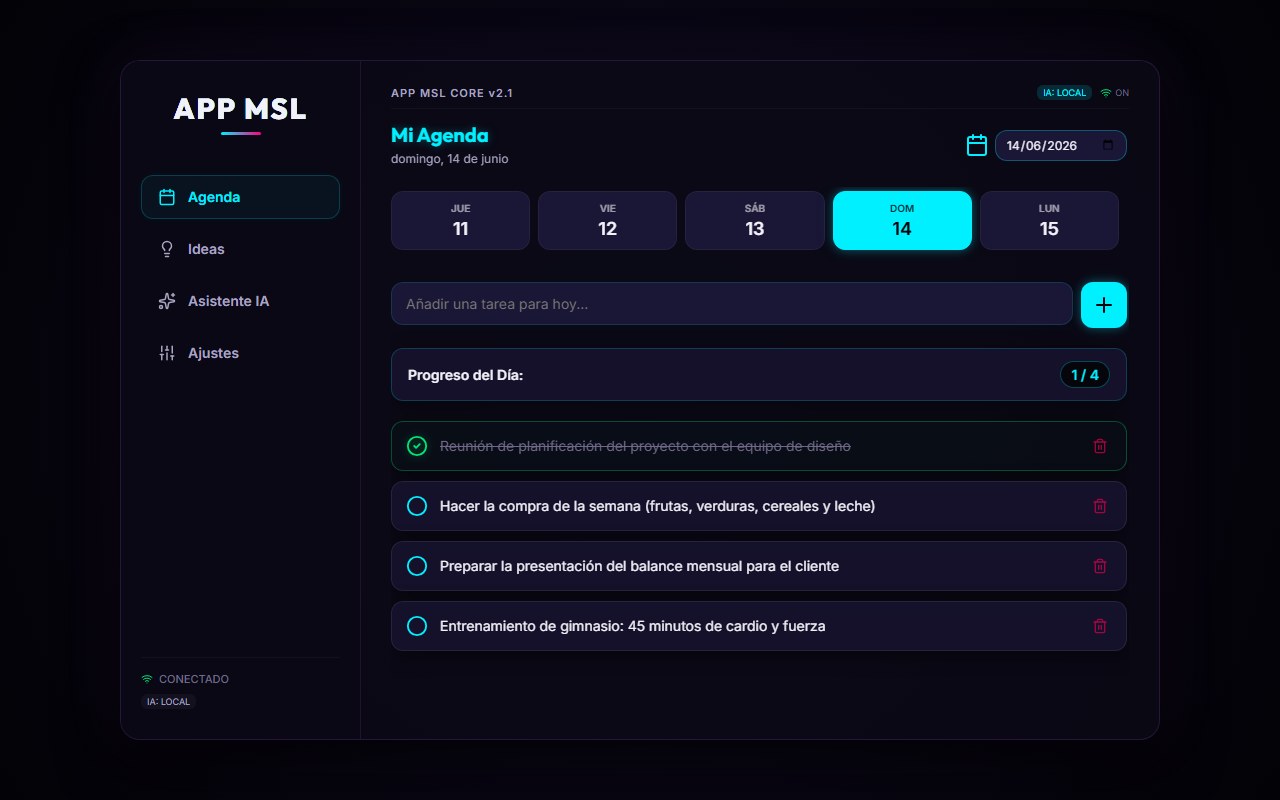Delete the 'Hacer la compra' task

pyautogui.click(x=1100, y=506)
